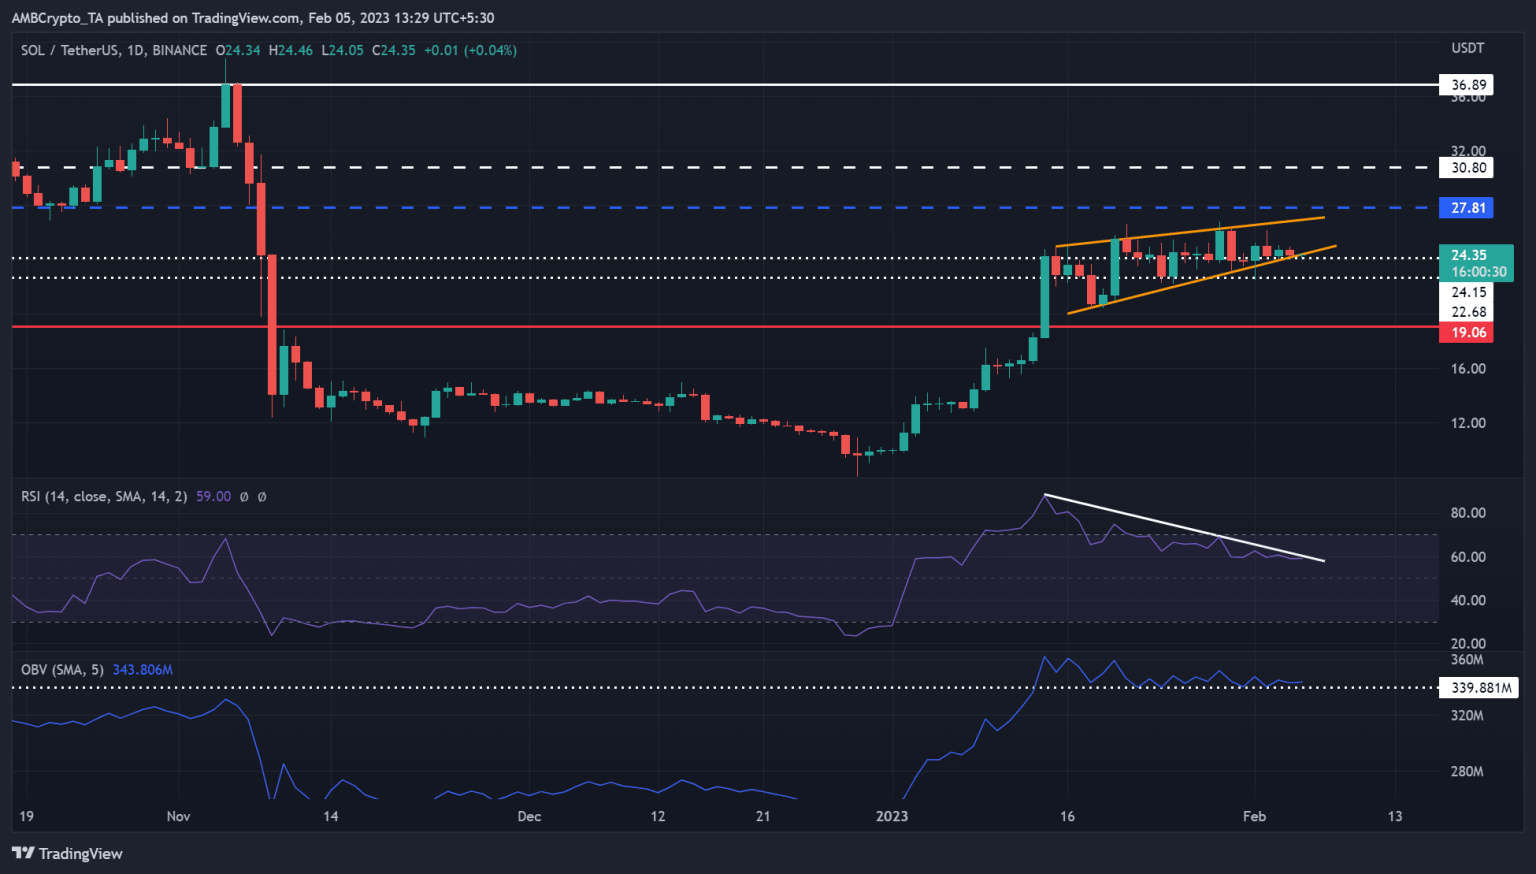Click the USDT currency label on price axis
This screenshot has height=874, width=1536.
tap(1467, 48)
